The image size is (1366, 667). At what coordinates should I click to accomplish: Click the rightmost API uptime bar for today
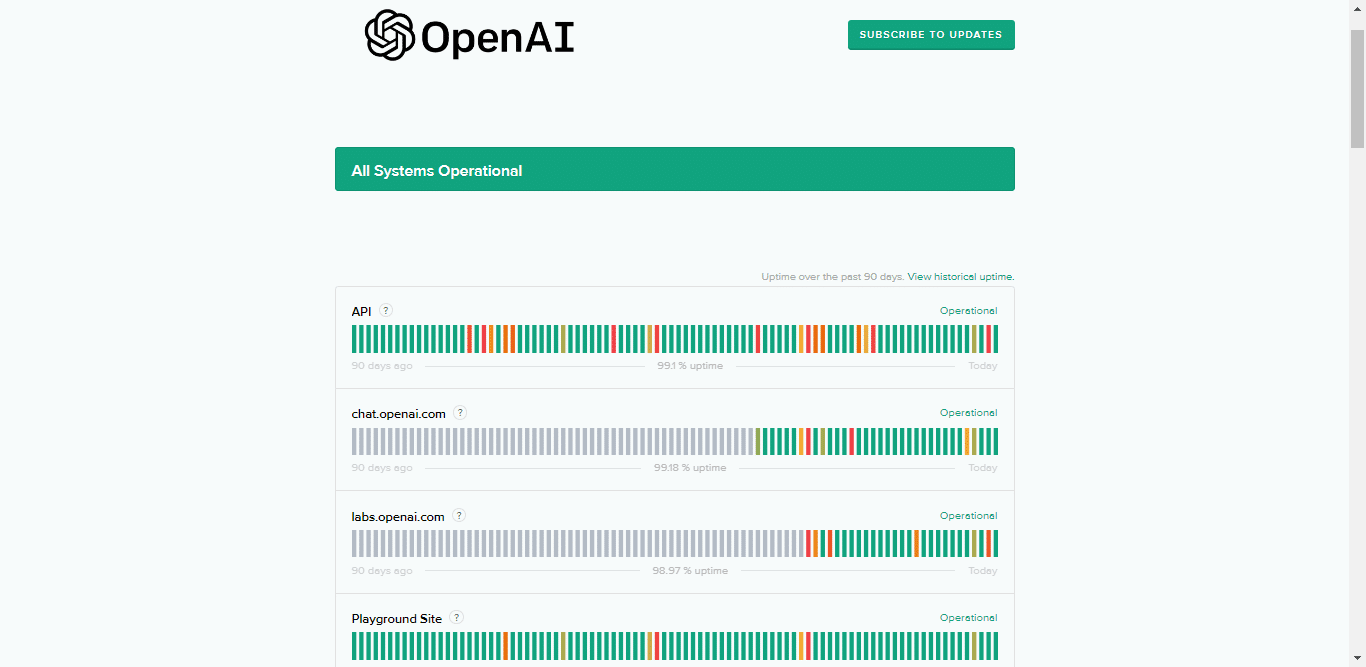[x=995, y=339]
